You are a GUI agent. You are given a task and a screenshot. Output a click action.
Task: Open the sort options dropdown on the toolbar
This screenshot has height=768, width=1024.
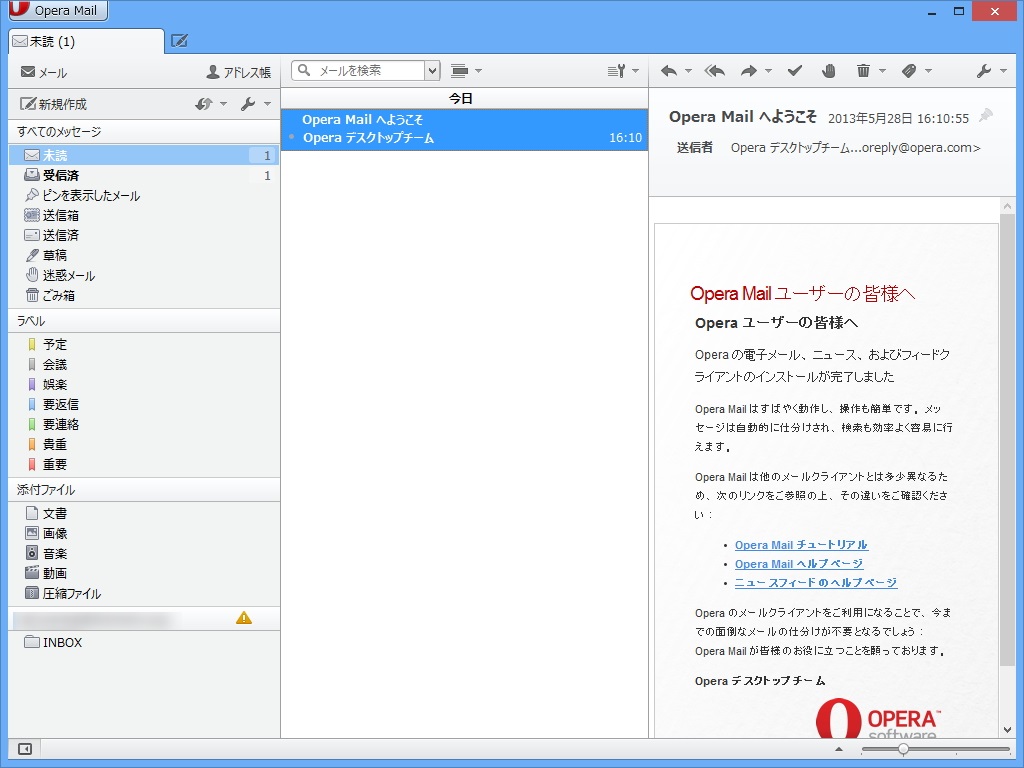tap(618, 71)
